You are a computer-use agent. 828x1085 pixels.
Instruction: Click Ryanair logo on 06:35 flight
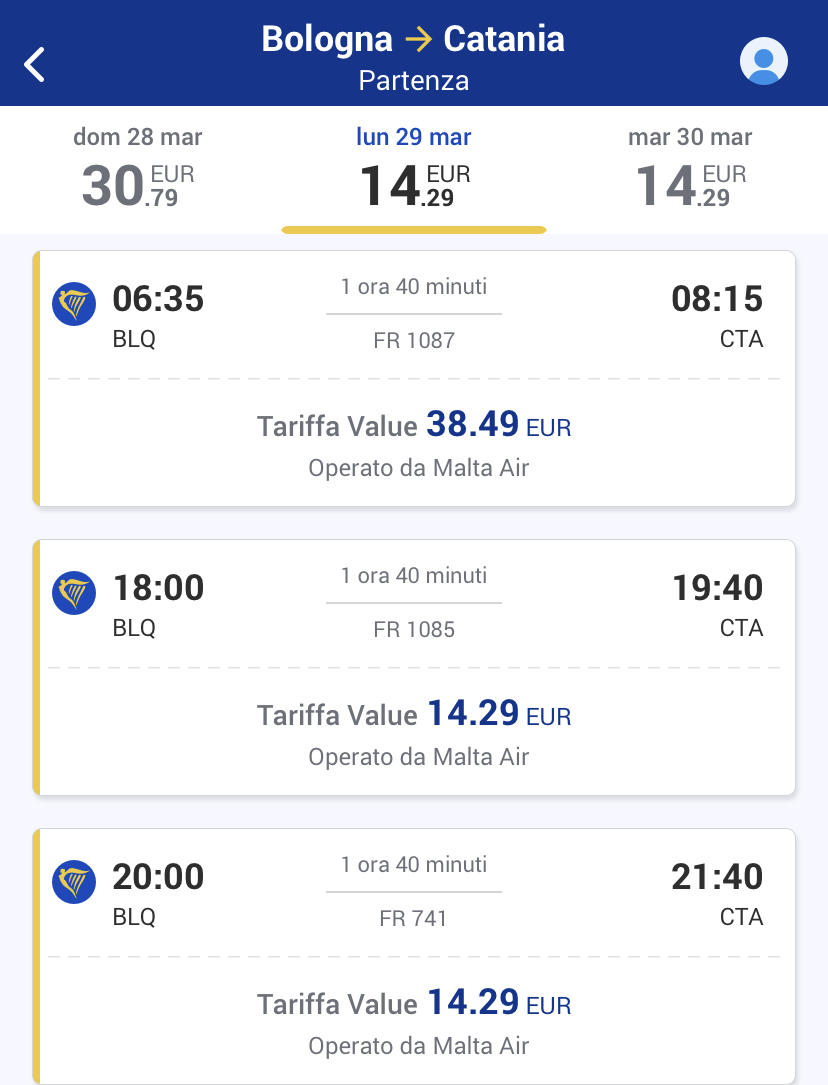[x=74, y=303]
